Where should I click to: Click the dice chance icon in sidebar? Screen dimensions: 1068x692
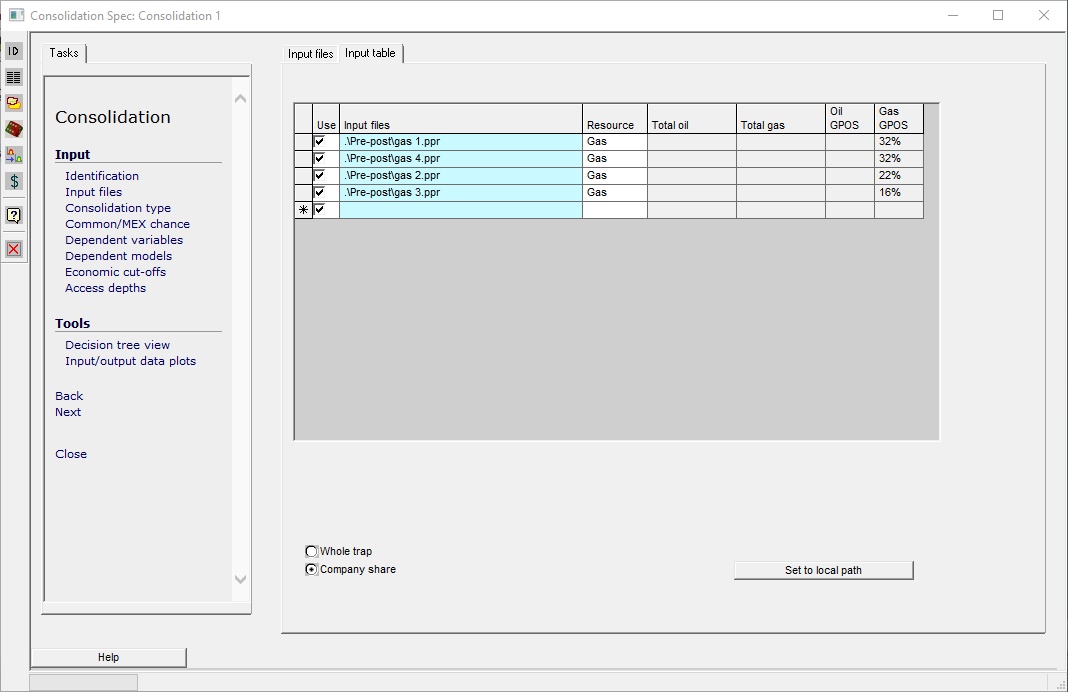click(14, 129)
